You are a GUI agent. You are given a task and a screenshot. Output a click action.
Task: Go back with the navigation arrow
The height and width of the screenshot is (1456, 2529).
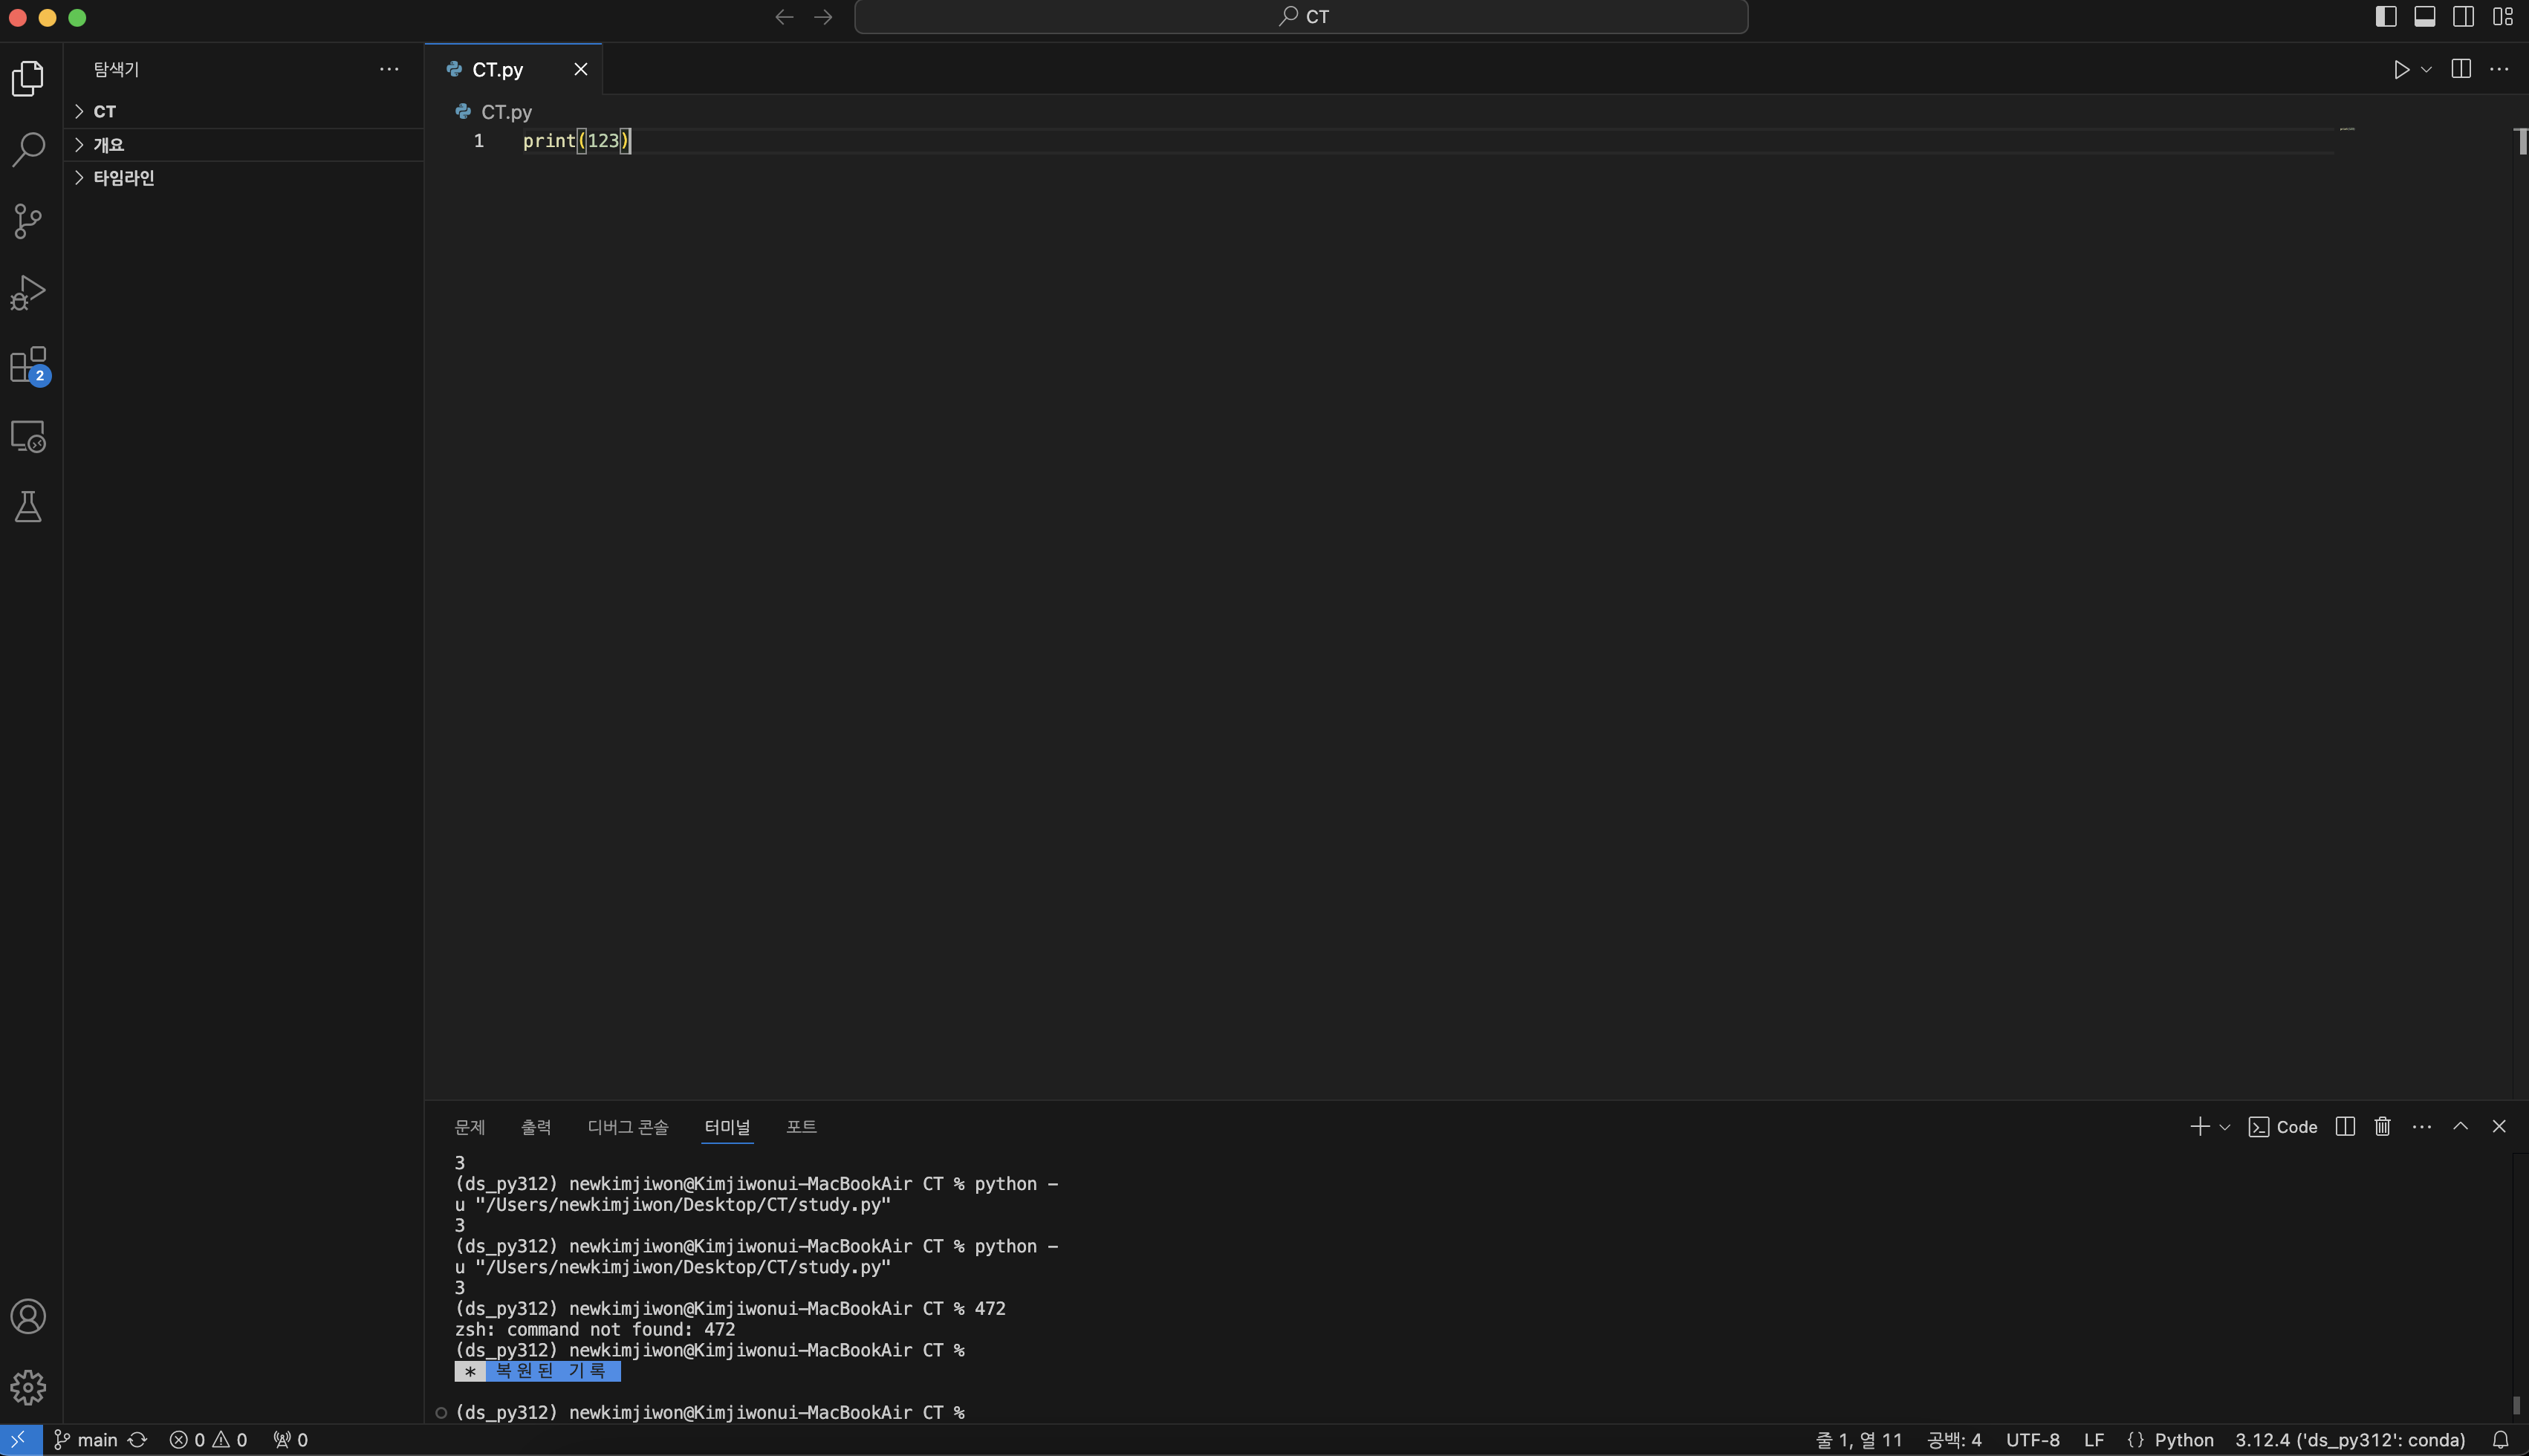(784, 17)
